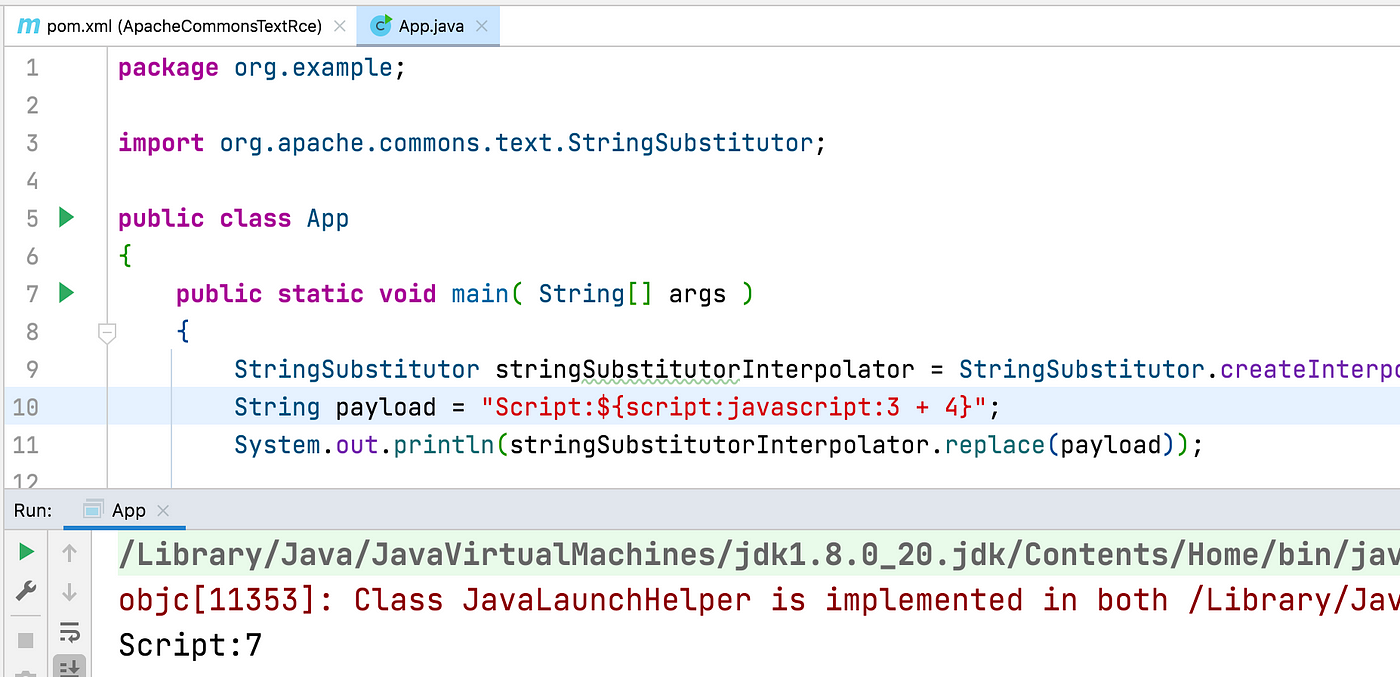
Task: Click the 'replace' method call on line 11
Action: click(x=995, y=445)
